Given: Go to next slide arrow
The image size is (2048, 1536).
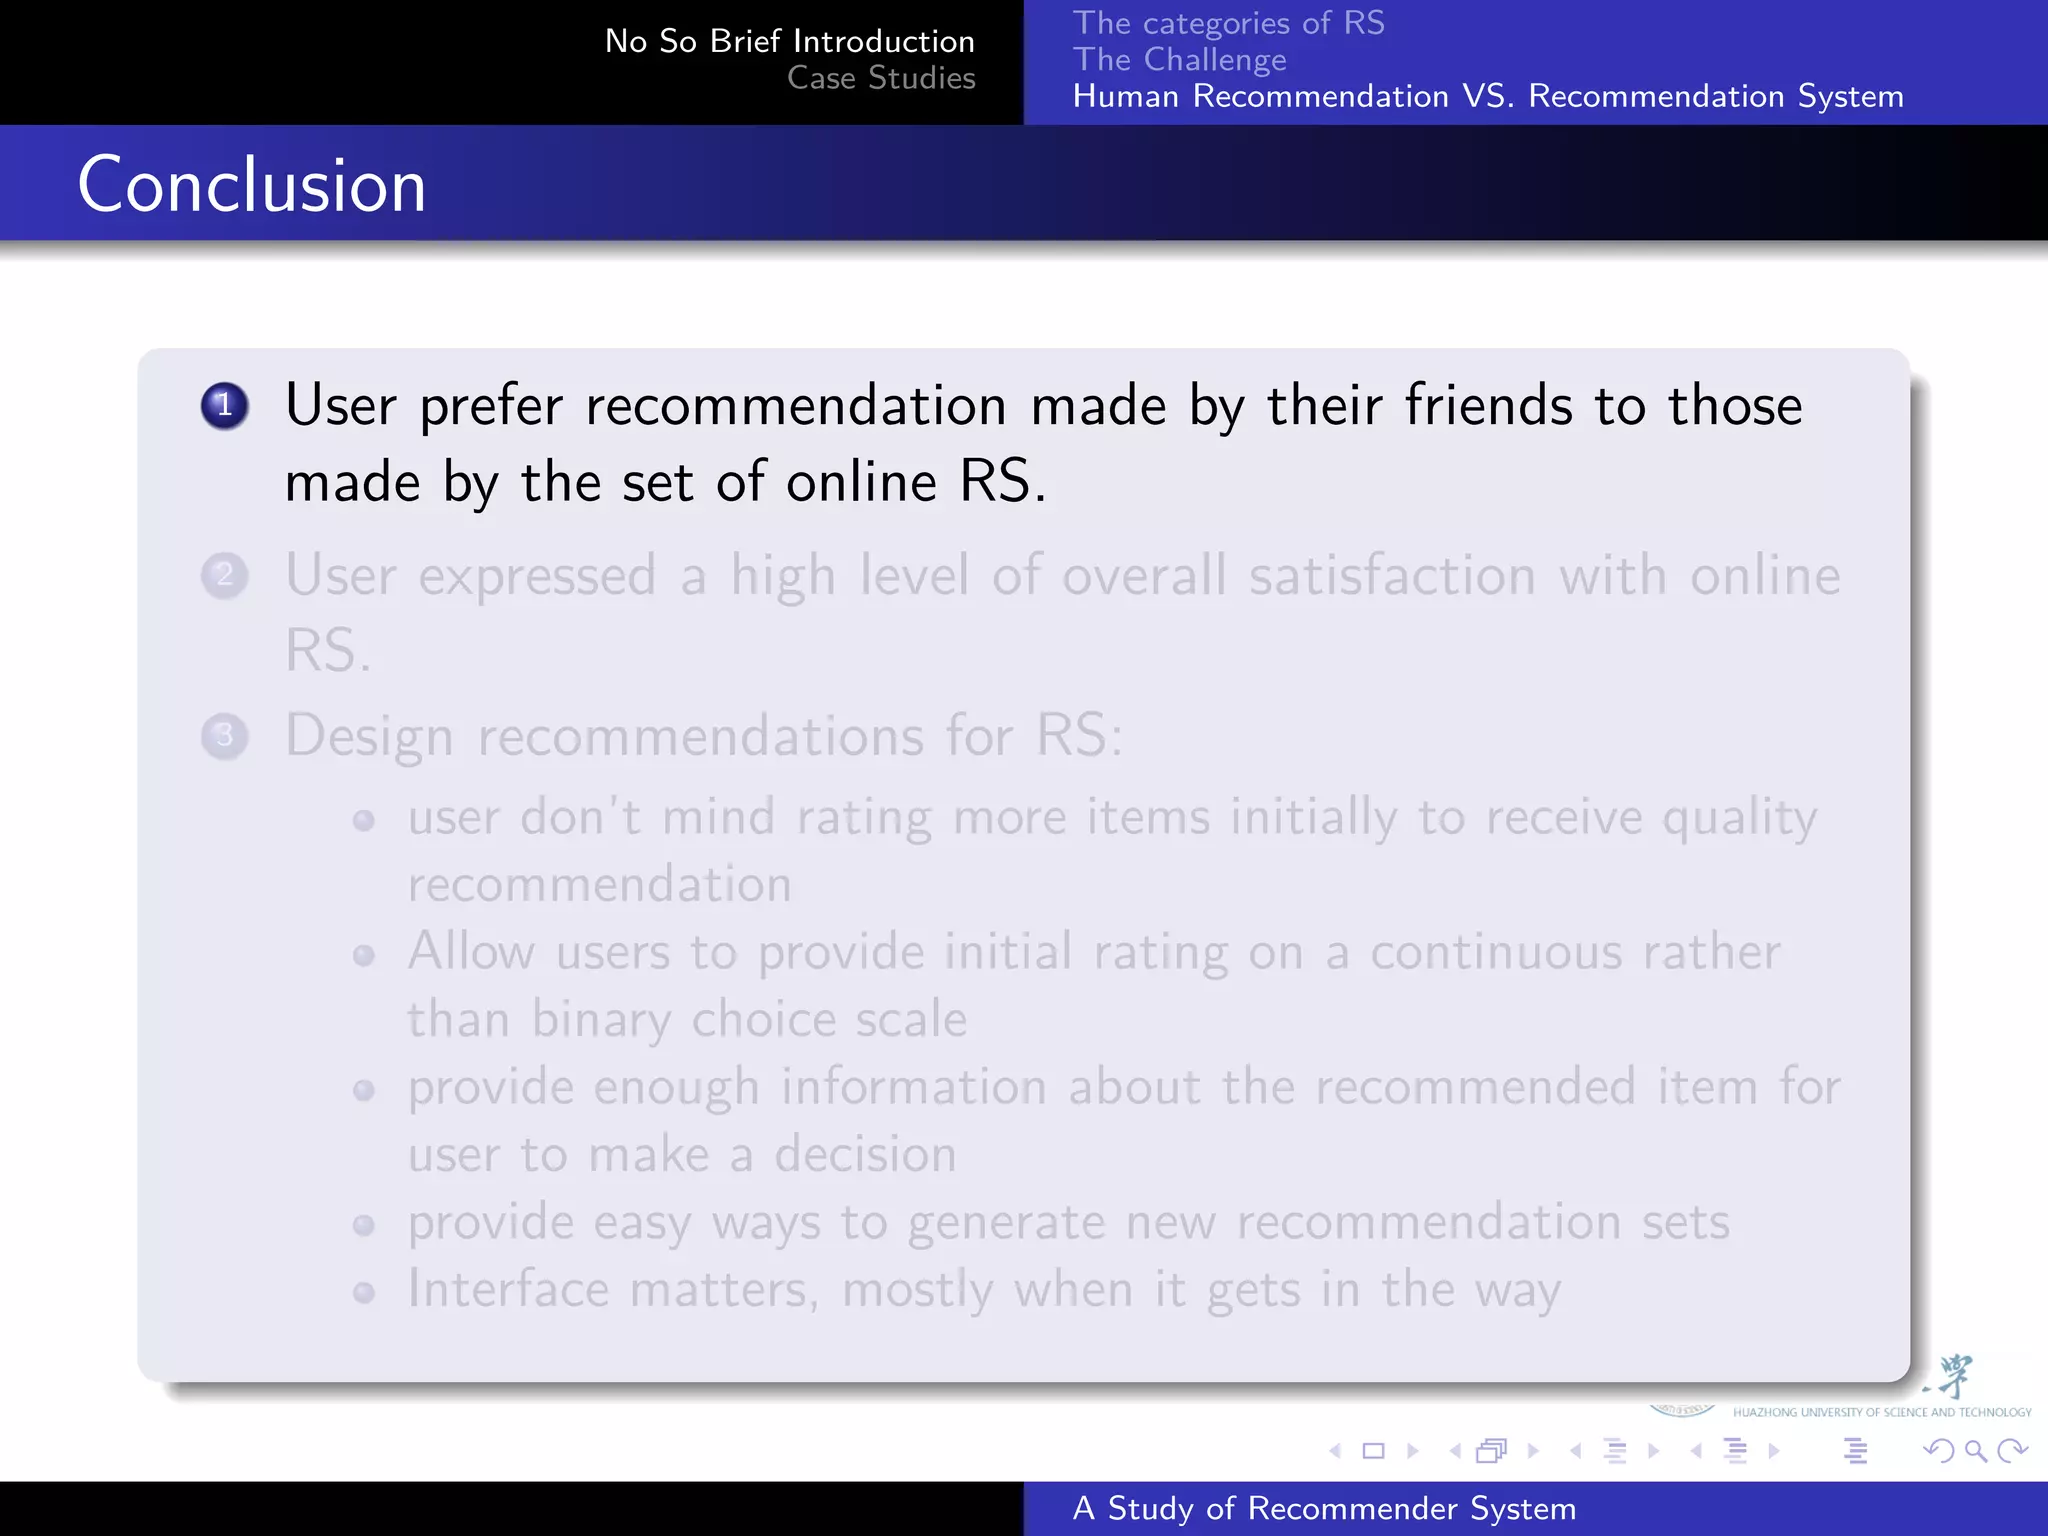Looking at the screenshot, I should [1413, 1451].
